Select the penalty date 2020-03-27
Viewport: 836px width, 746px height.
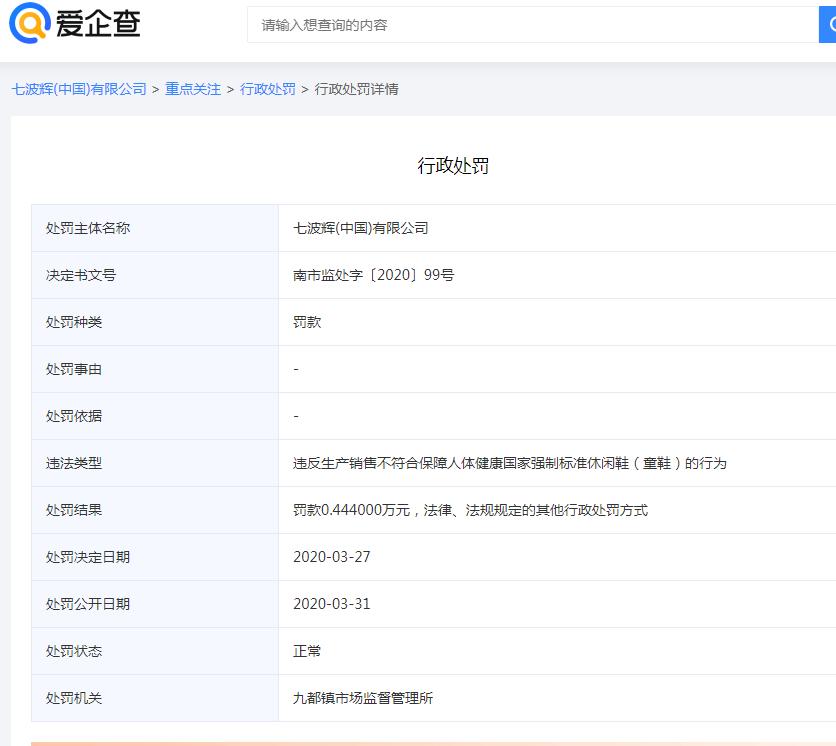(330, 557)
